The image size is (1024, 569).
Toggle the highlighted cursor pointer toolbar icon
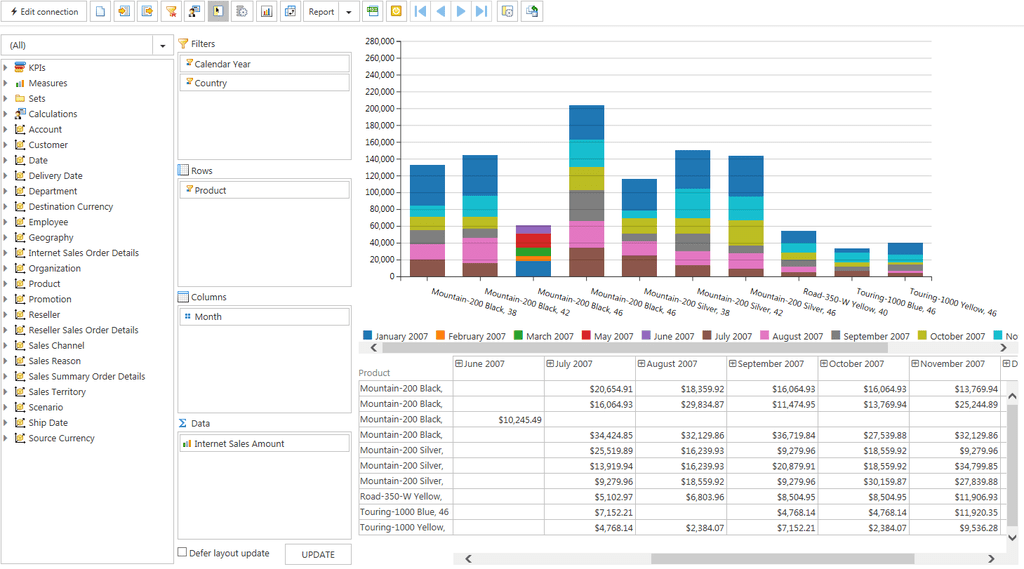coord(218,12)
